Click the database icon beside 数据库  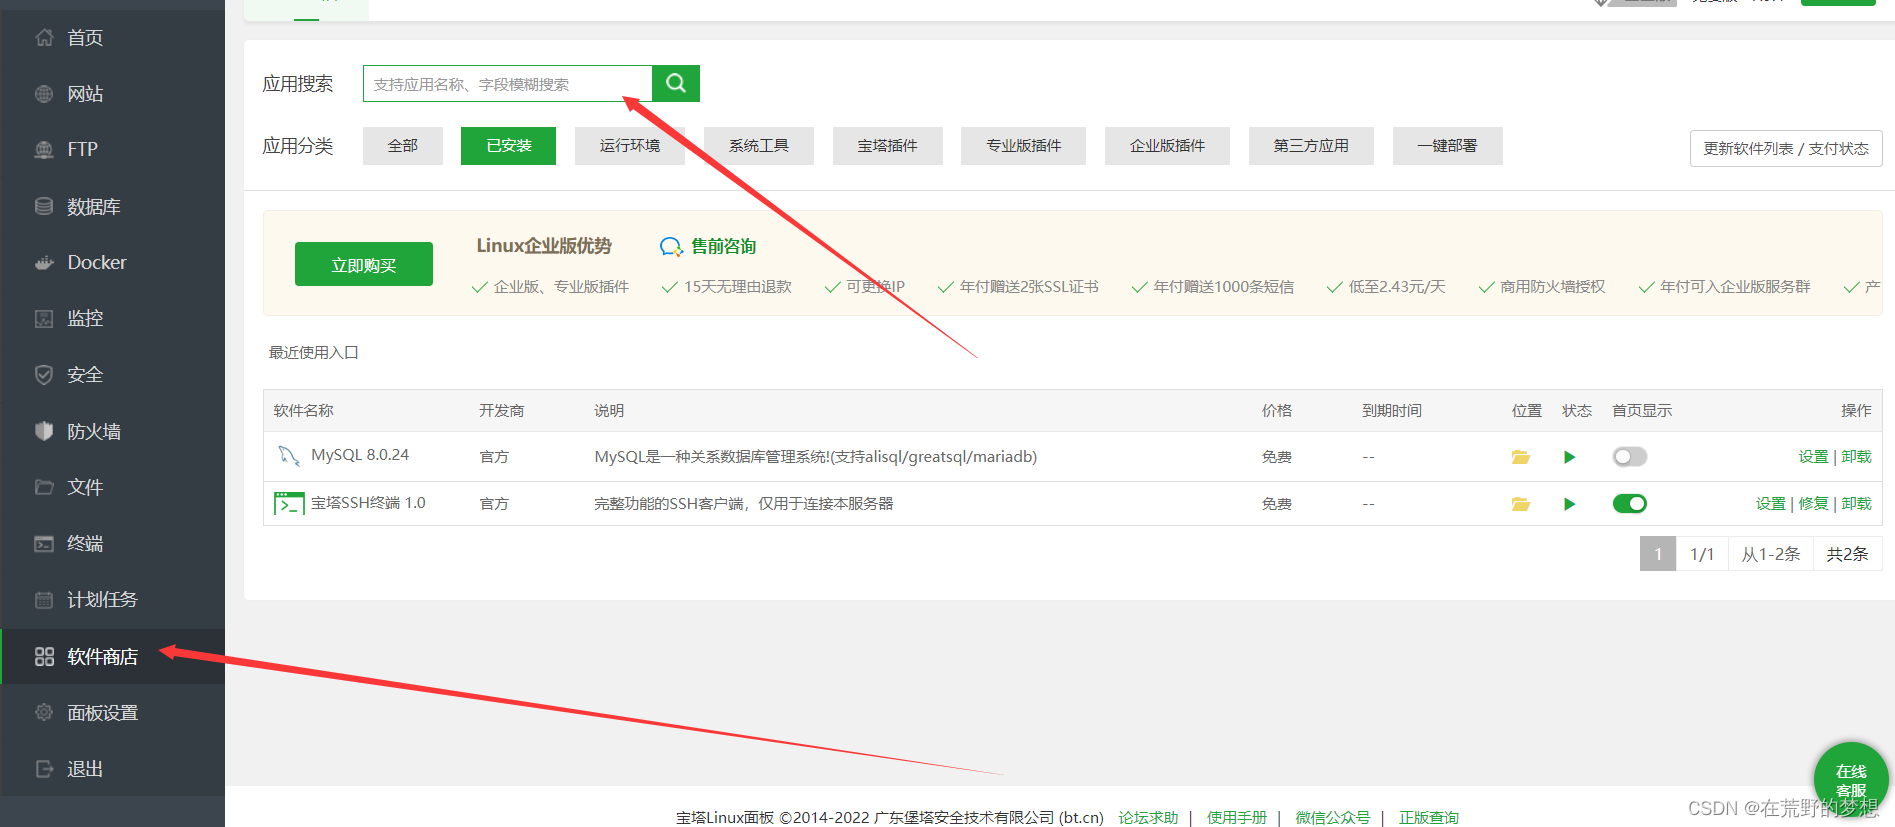pos(44,206)
